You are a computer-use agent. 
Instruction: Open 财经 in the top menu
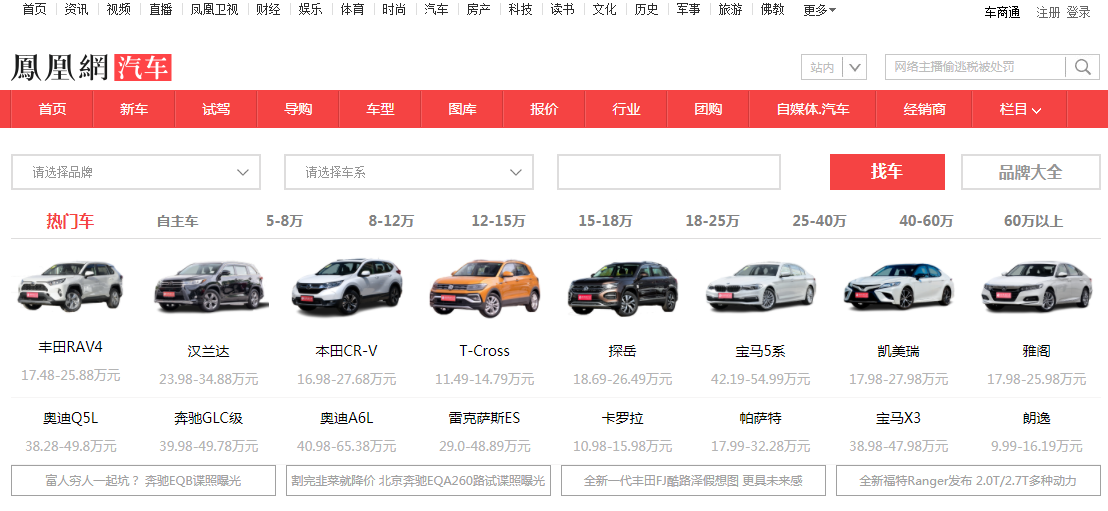click(x=268, y=10)
